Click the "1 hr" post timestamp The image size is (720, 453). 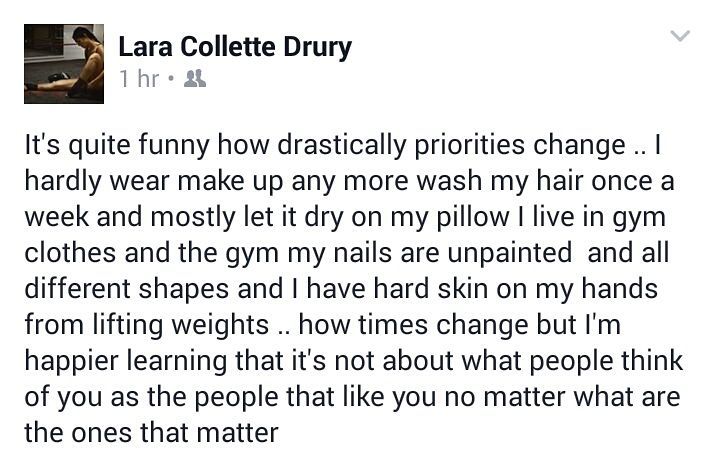click(x=139, y=78)
